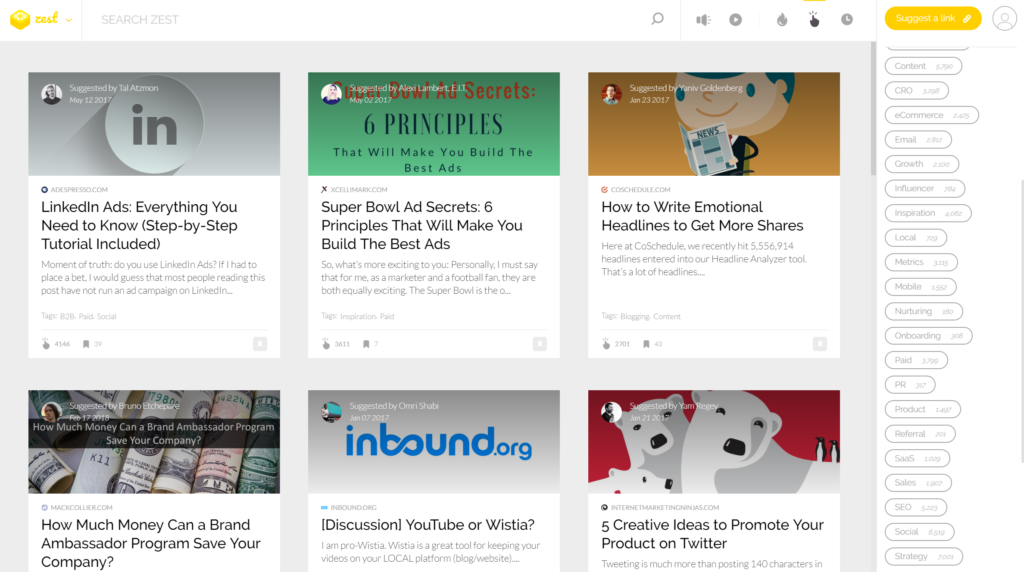Click the ADESPRESSO.COM source label

point(79,190)
